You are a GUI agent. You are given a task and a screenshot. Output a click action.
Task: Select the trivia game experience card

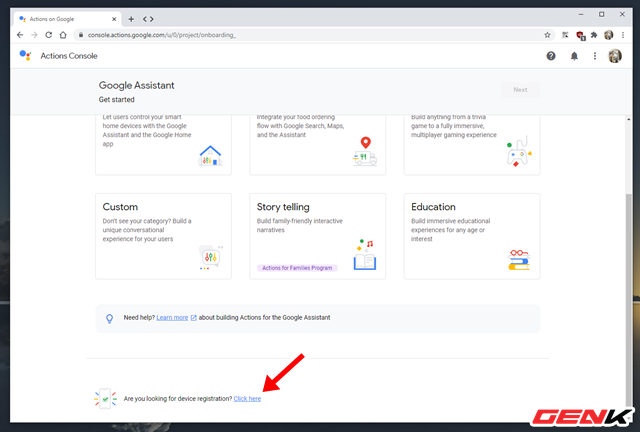coord(472,145)
